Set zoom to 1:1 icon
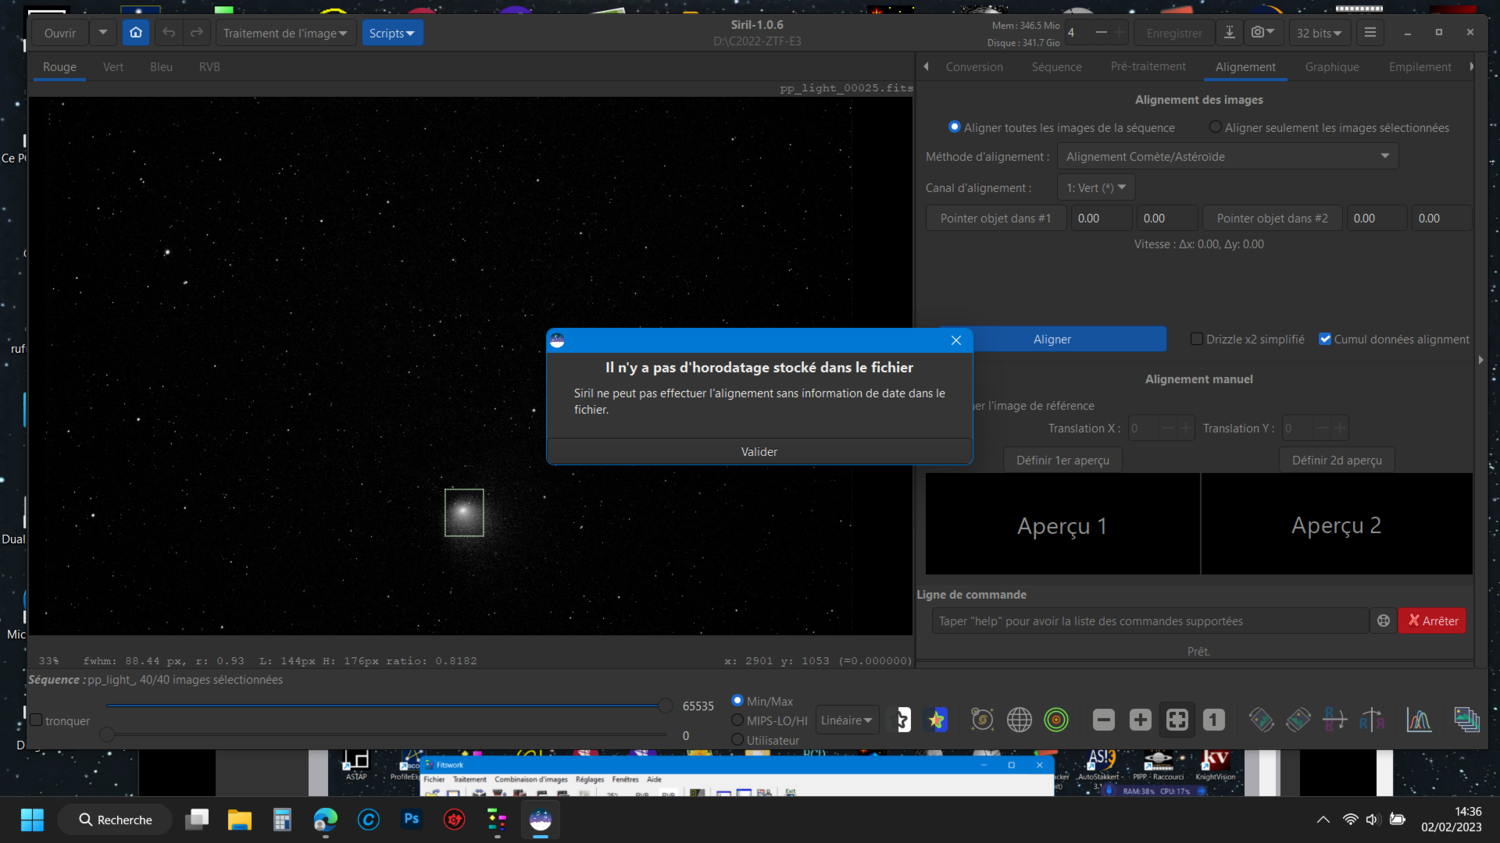1500x843 pixels. coord(1214,720)
